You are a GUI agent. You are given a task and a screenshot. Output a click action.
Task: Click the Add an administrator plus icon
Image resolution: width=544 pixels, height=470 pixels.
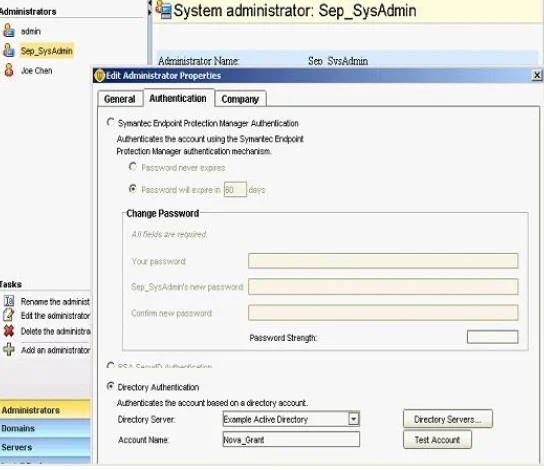pyautogui.click(x=9, y=349)
